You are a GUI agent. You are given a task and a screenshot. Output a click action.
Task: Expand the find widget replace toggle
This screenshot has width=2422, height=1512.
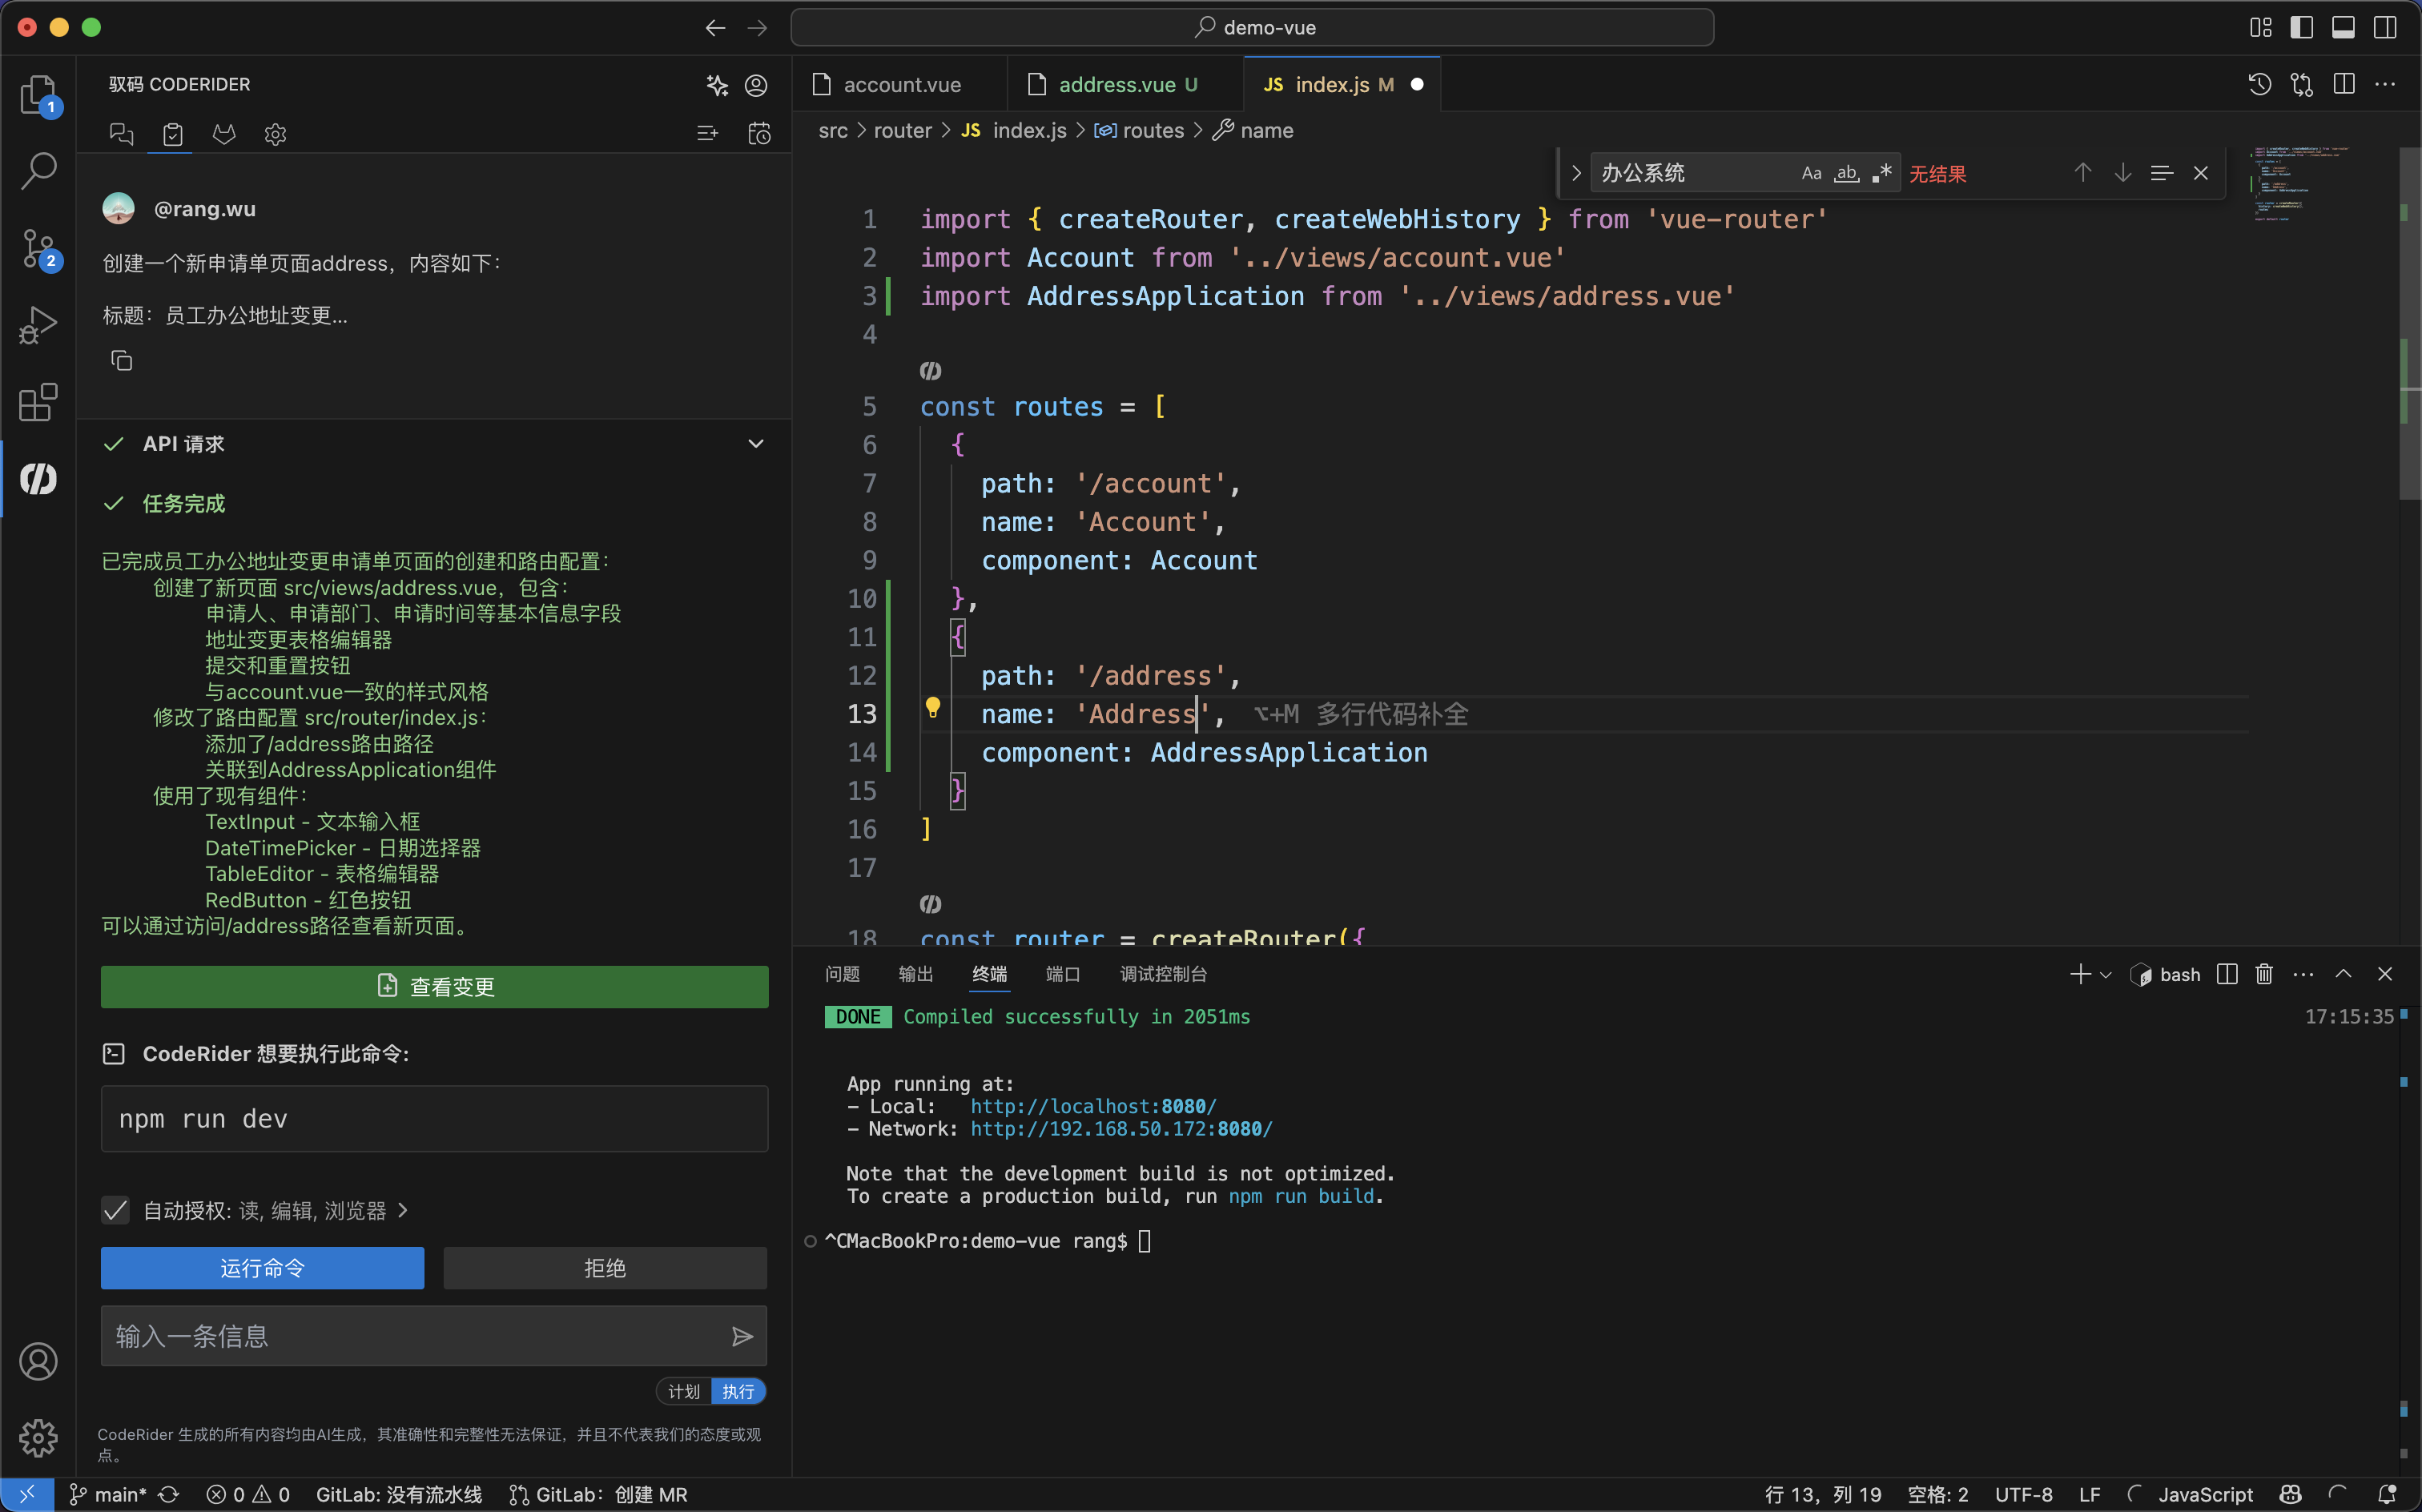coord(1576,173)
